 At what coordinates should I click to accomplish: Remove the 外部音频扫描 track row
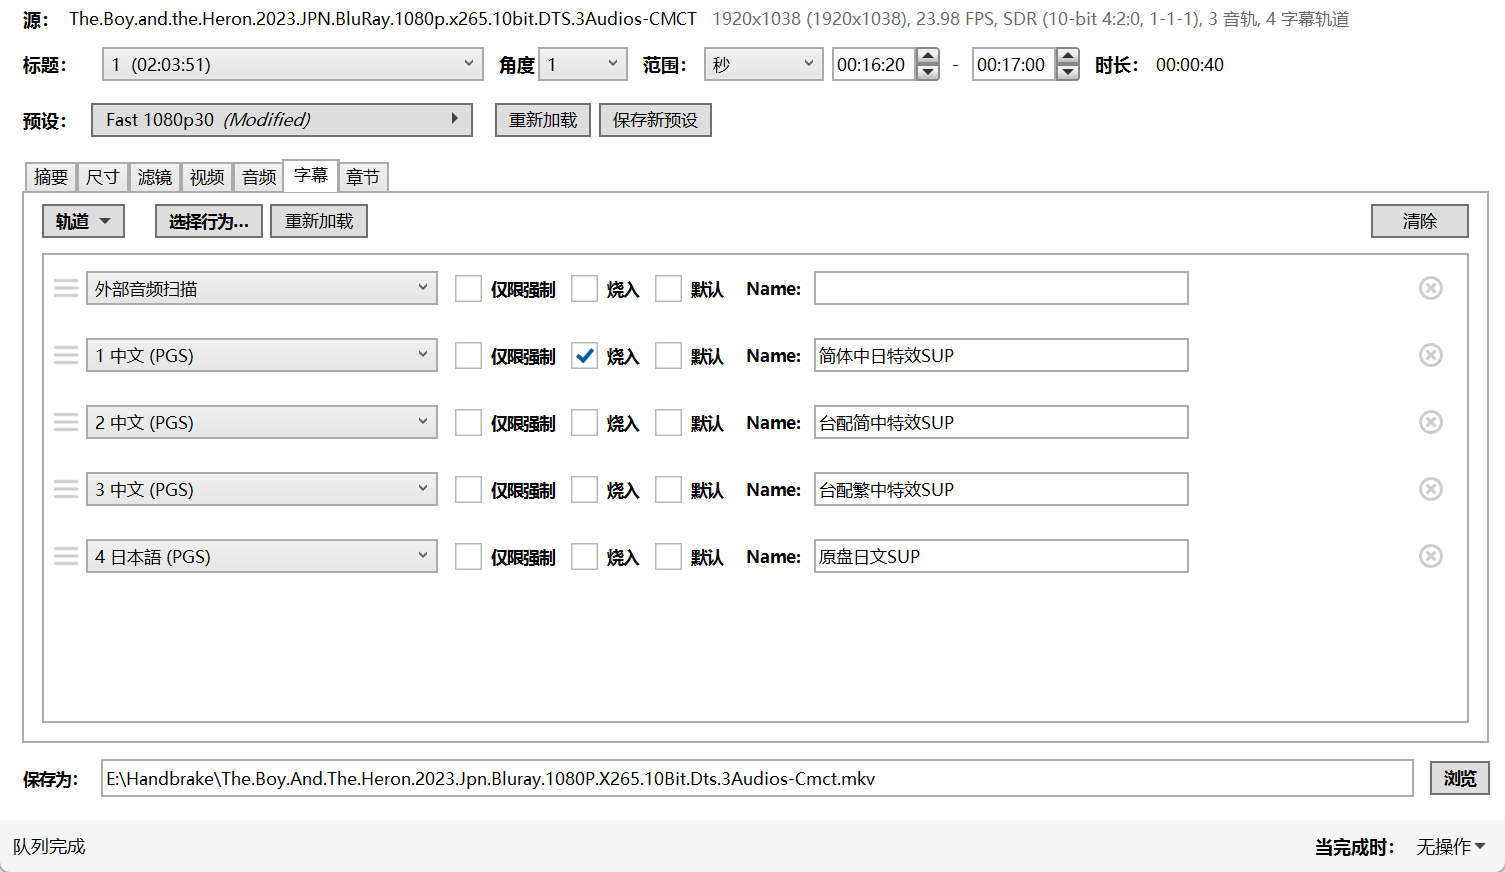click(x=1430, y=288)
